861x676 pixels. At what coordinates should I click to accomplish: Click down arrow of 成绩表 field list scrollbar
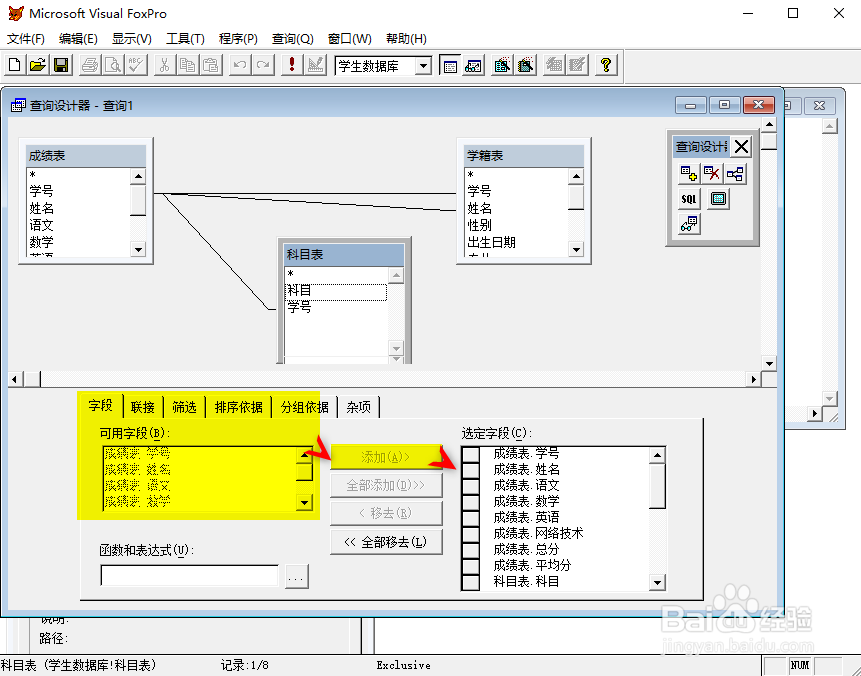138,250
